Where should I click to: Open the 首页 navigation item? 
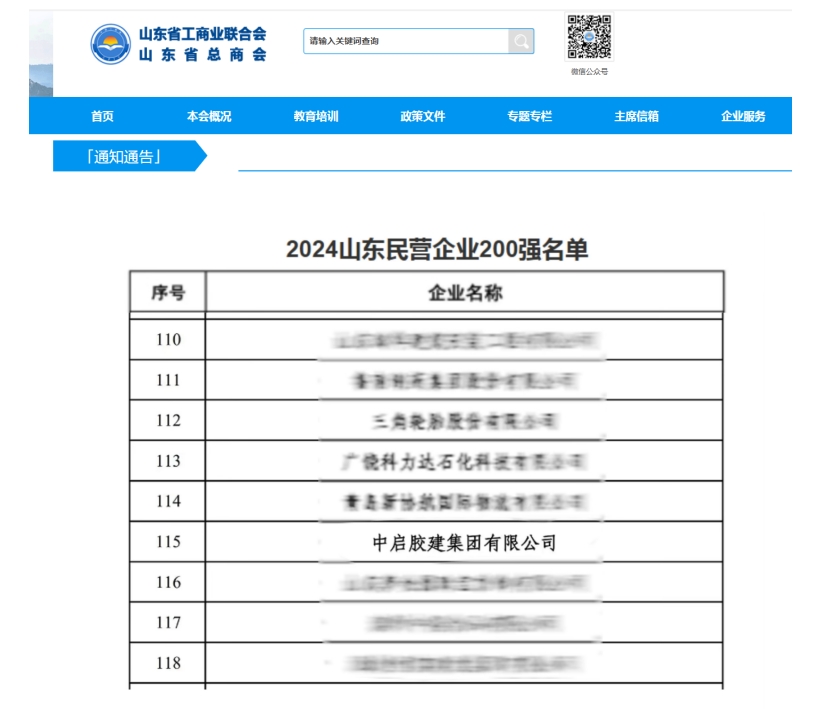[102, 116]
